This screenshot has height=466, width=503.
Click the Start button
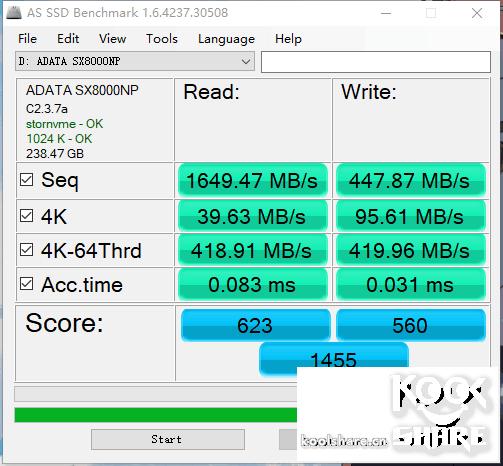tap(168, 439)
